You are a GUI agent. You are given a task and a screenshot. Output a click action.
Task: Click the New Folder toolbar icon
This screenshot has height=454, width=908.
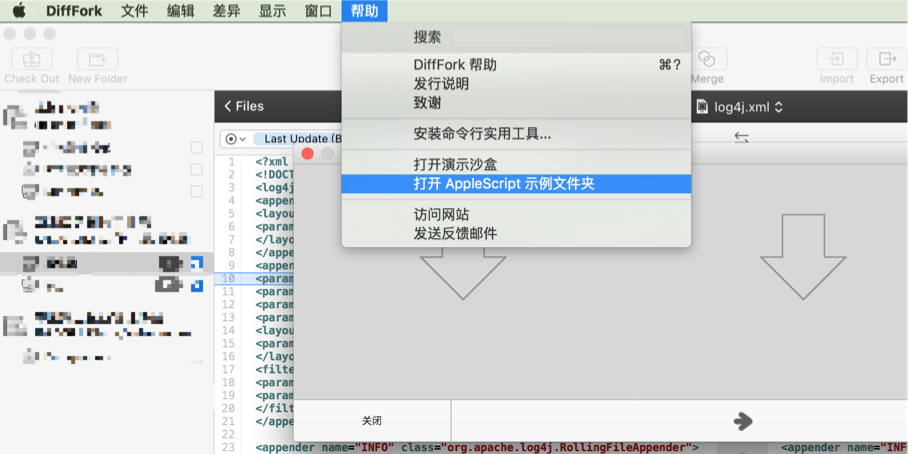tap(97, 59)
